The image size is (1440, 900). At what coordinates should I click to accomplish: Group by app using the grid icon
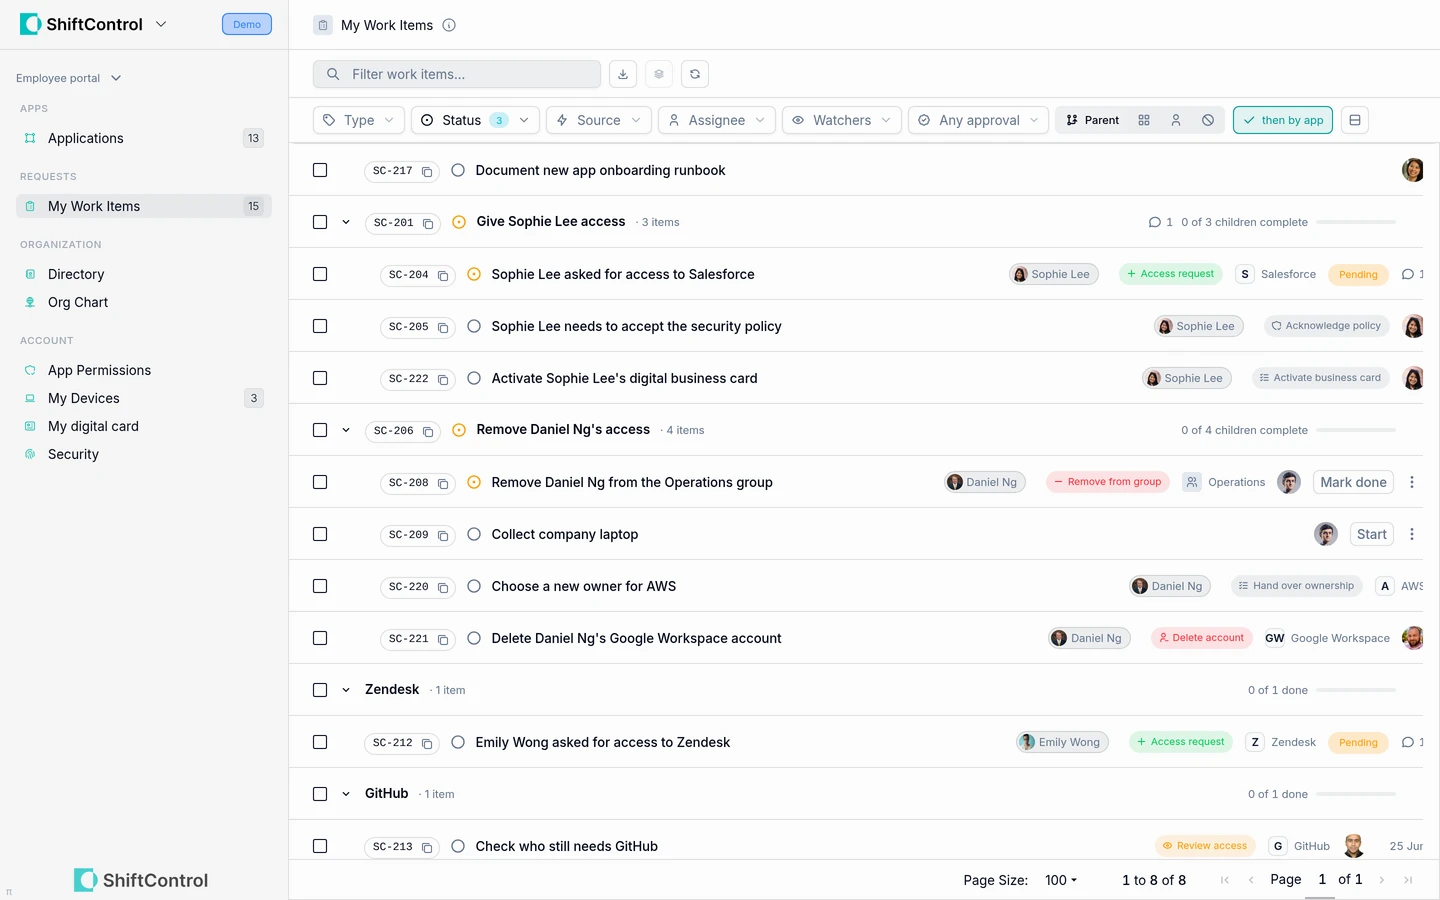coord(1144,120)
